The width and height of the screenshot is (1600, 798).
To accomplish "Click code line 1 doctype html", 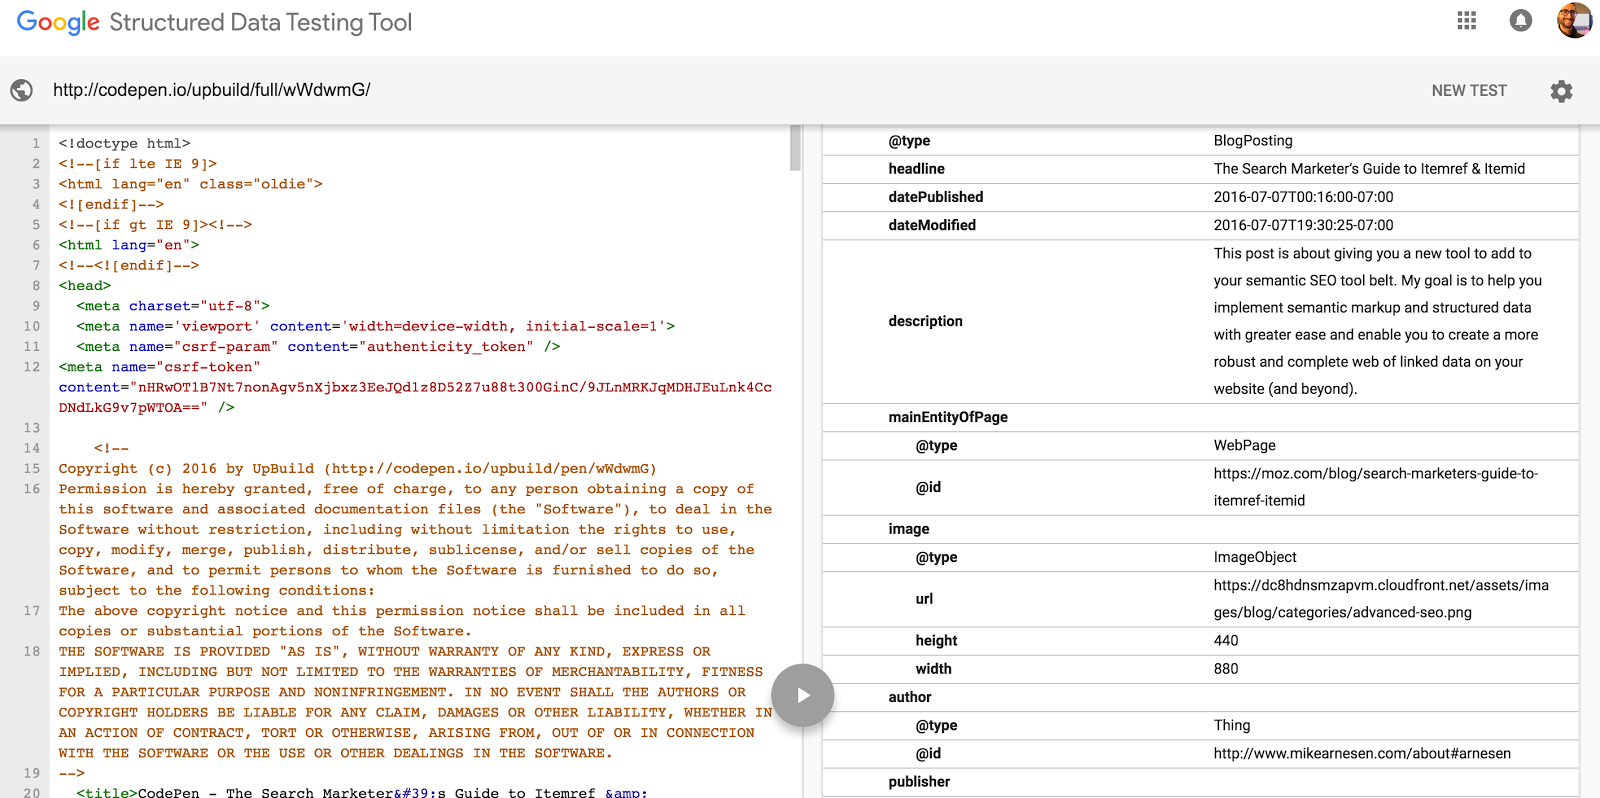I will pyautogui.click(x=124, y=143).
